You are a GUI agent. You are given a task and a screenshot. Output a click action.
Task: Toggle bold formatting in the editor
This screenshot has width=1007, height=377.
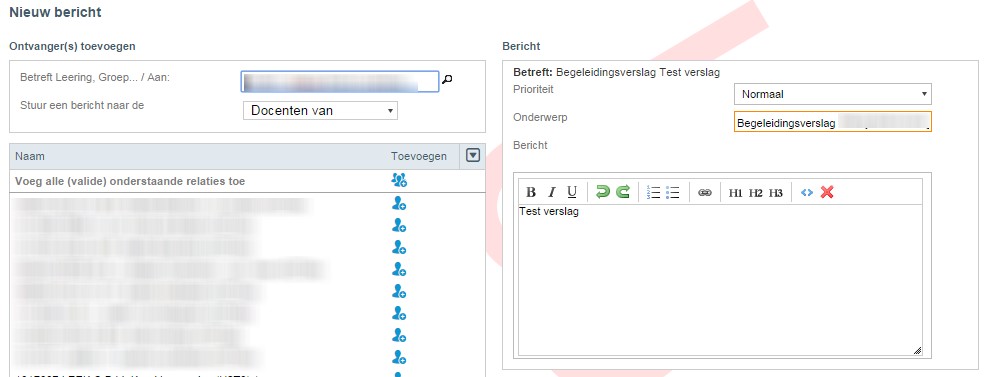tap(530, 192)
